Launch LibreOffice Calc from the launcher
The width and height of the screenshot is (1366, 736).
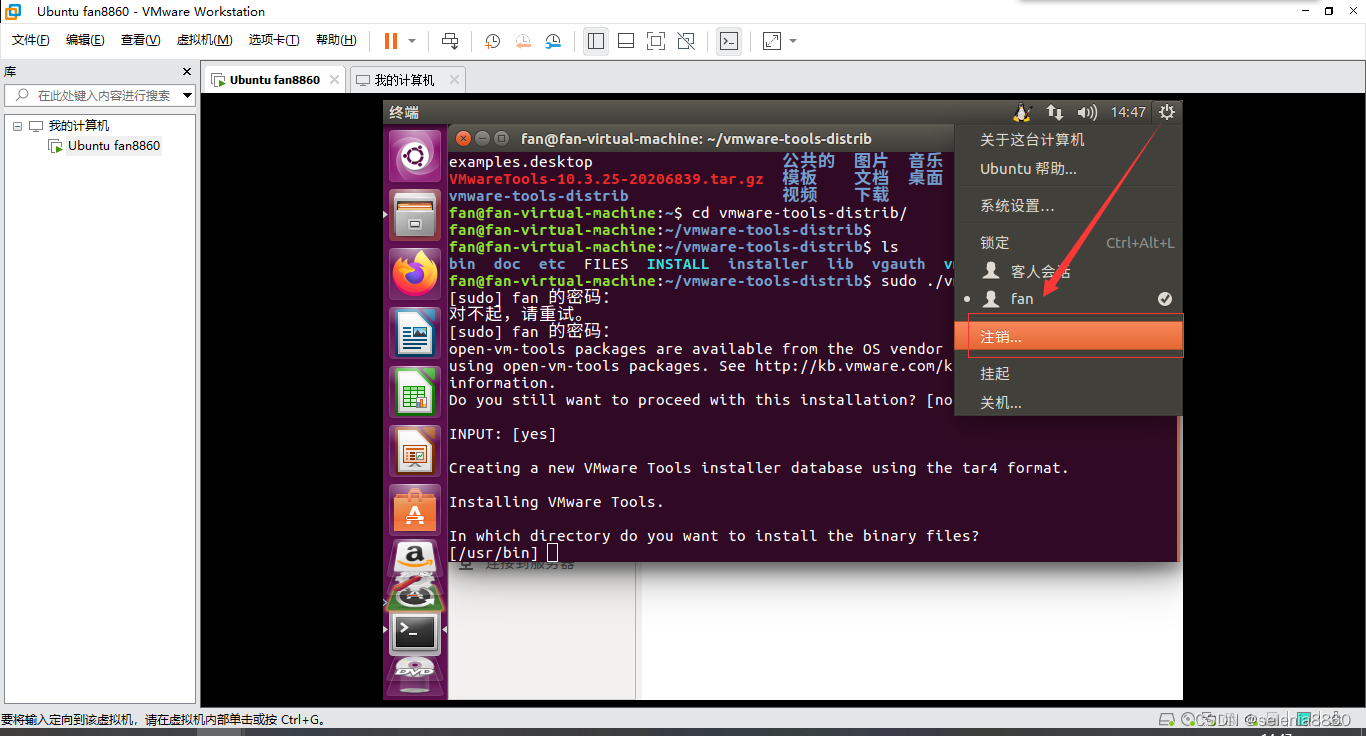[x=415, y=392]
